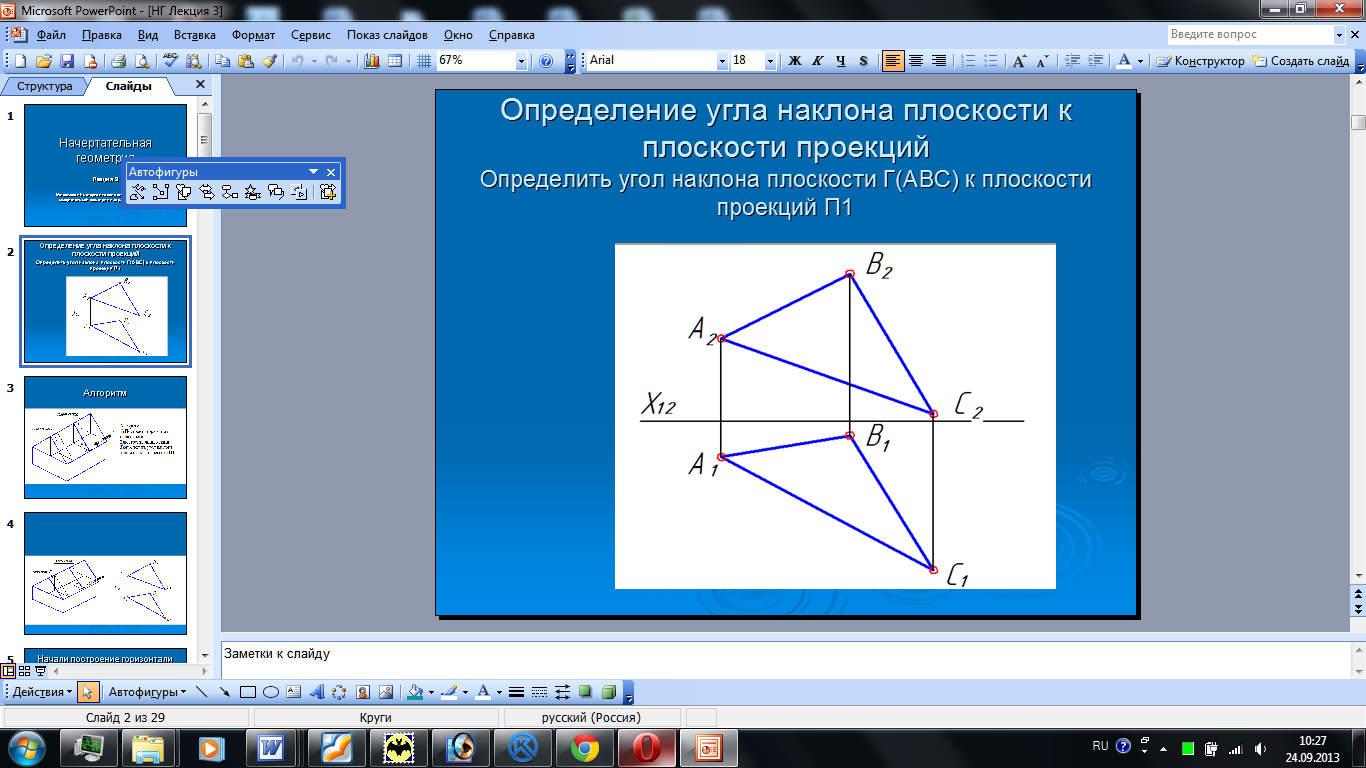Expand the Действия drawing menu
This screenshot has width=1366, height=768.
point(41,692)
